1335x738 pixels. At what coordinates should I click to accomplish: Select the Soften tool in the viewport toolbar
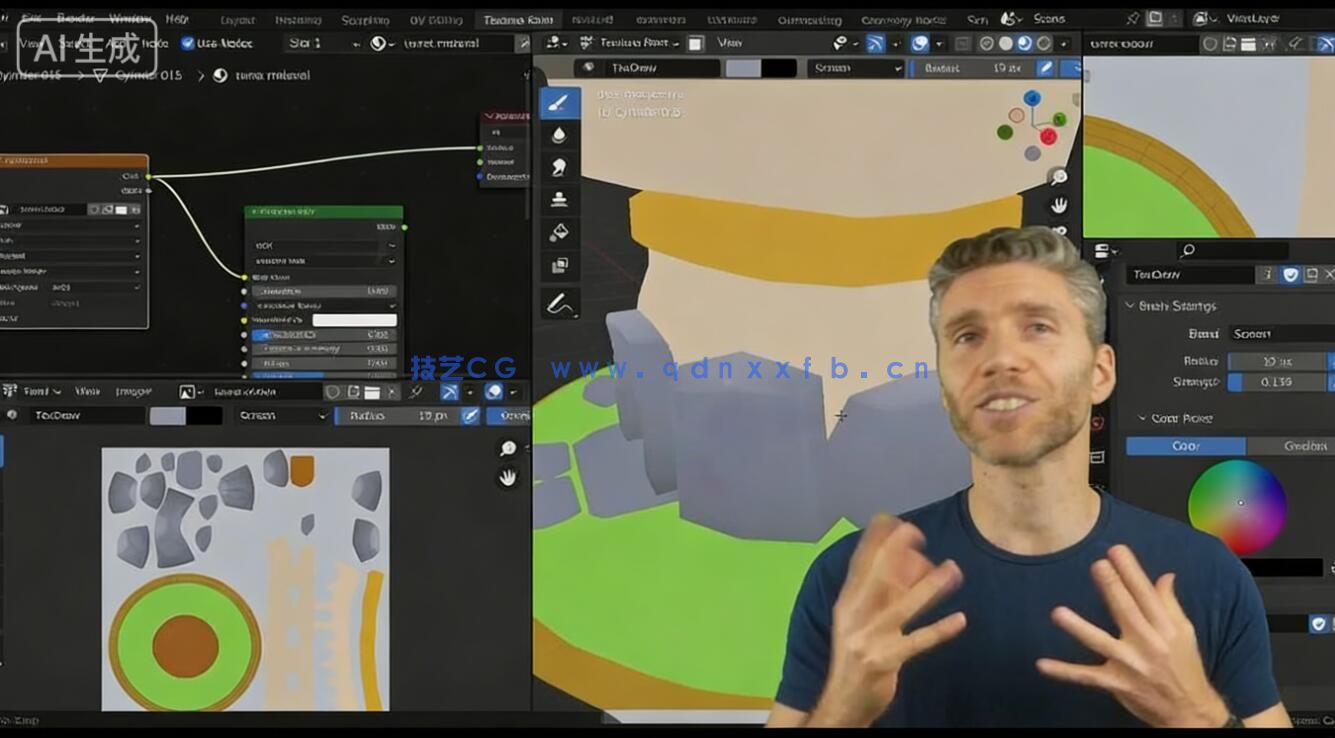(560, 133)
